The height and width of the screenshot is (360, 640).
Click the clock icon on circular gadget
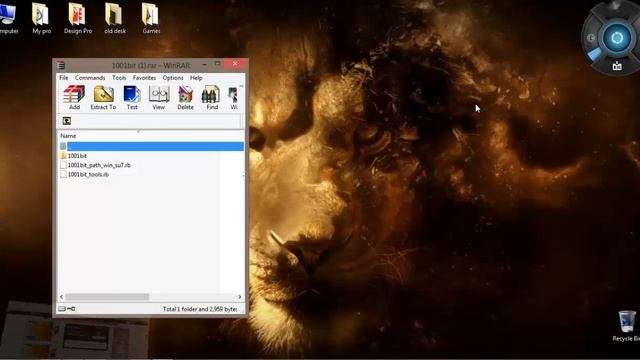click(x=591, y=38)
